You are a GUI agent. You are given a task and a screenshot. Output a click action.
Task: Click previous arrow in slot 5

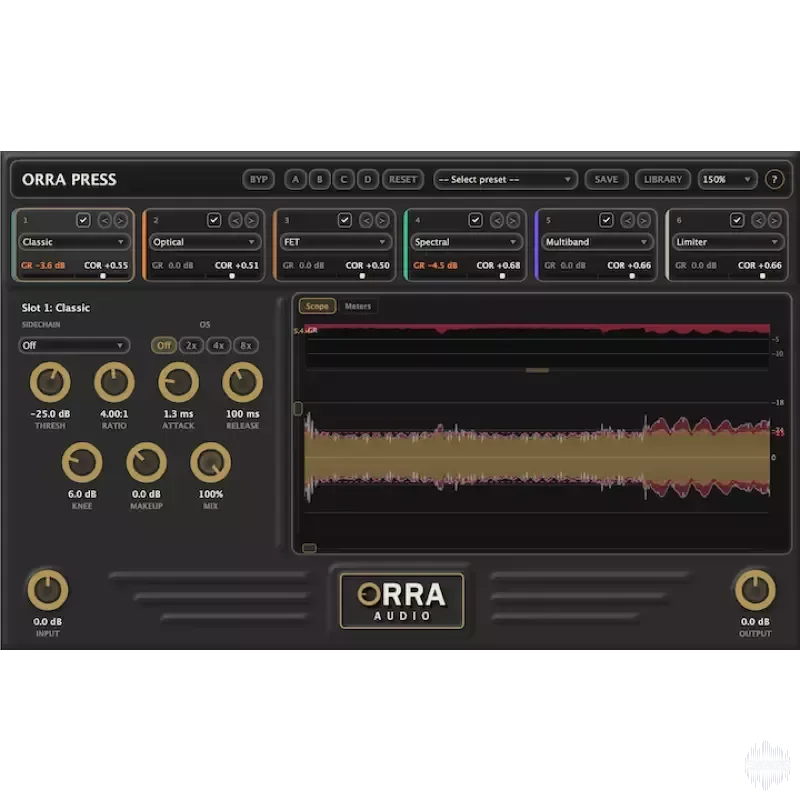(x=628, y=220)
